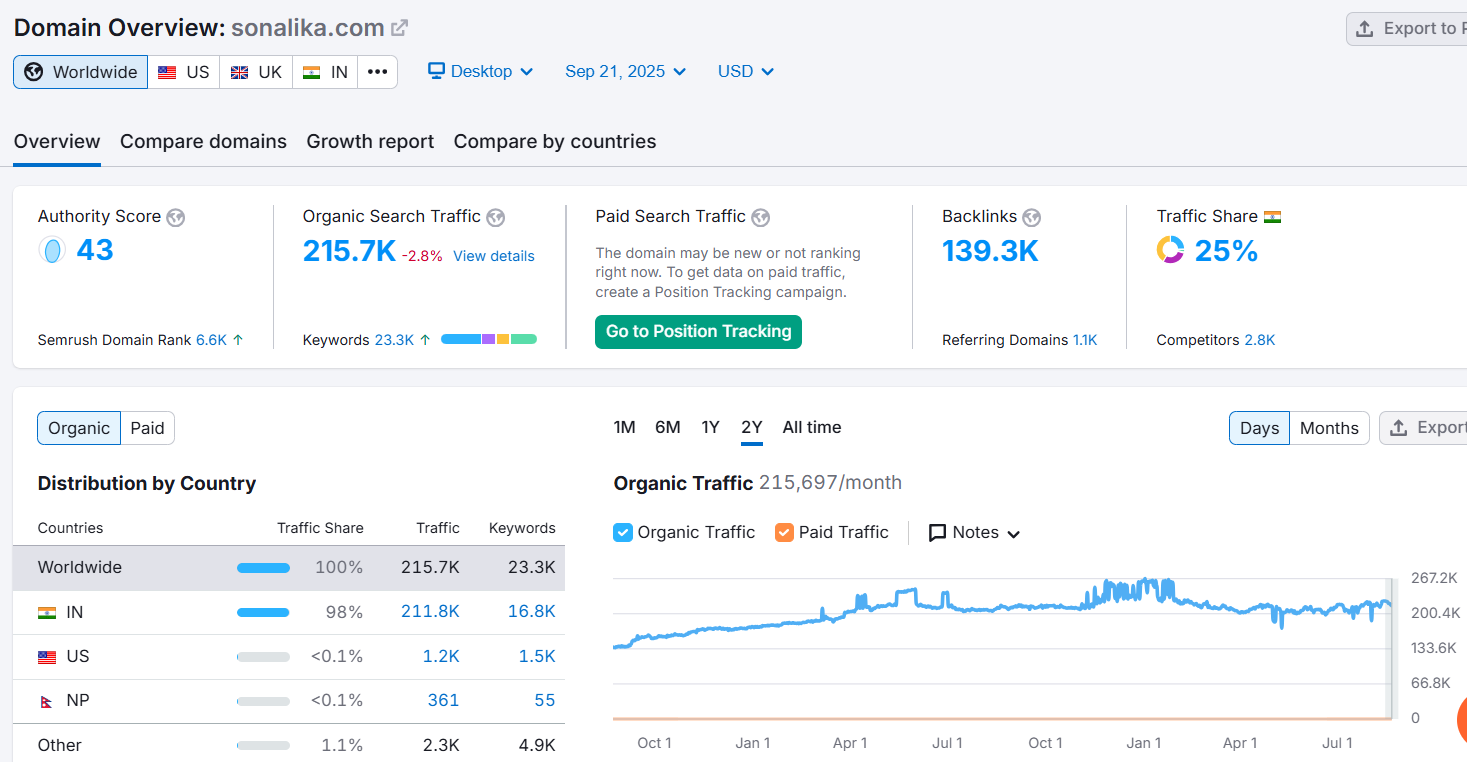The width and height of the screenshot is (1467, 762).
Task: Uncheck the Organic Traffic checkbox
Action: tap(623, 532)
